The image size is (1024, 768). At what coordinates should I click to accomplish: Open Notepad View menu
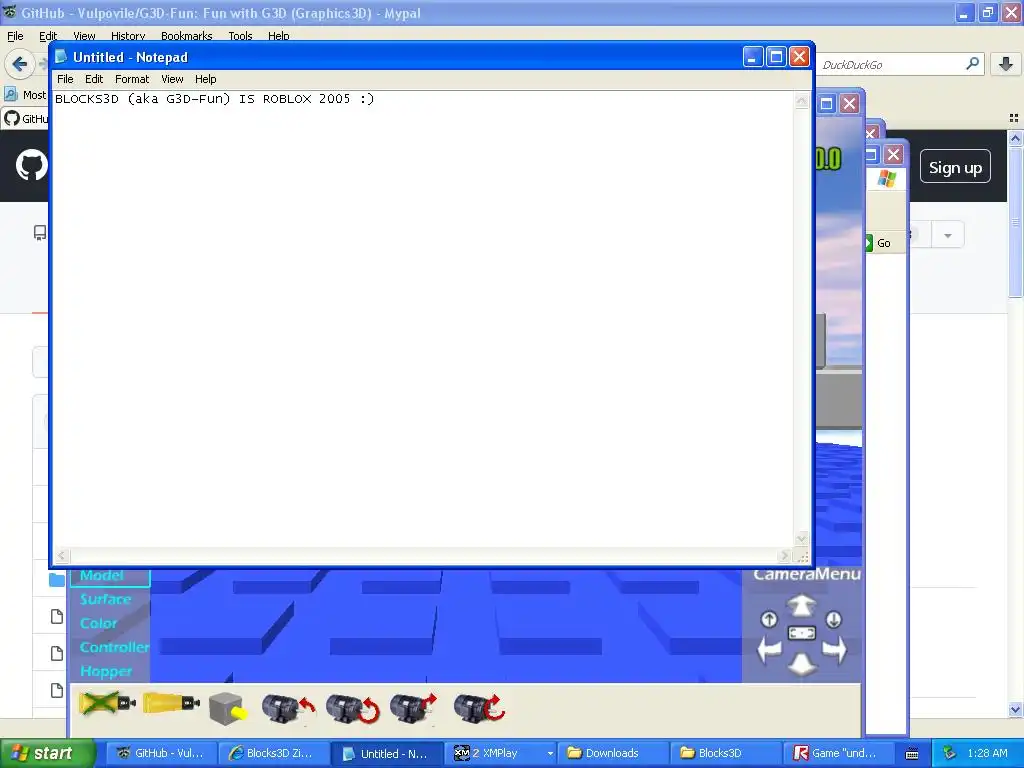pos(172,79)
